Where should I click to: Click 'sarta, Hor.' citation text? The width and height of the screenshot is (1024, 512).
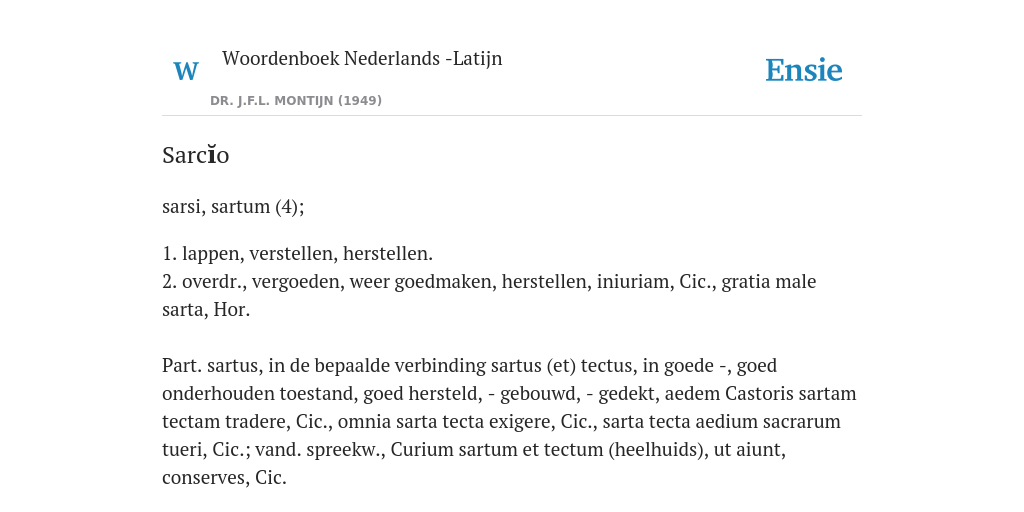pyautogui.click(x=206, y=310)
